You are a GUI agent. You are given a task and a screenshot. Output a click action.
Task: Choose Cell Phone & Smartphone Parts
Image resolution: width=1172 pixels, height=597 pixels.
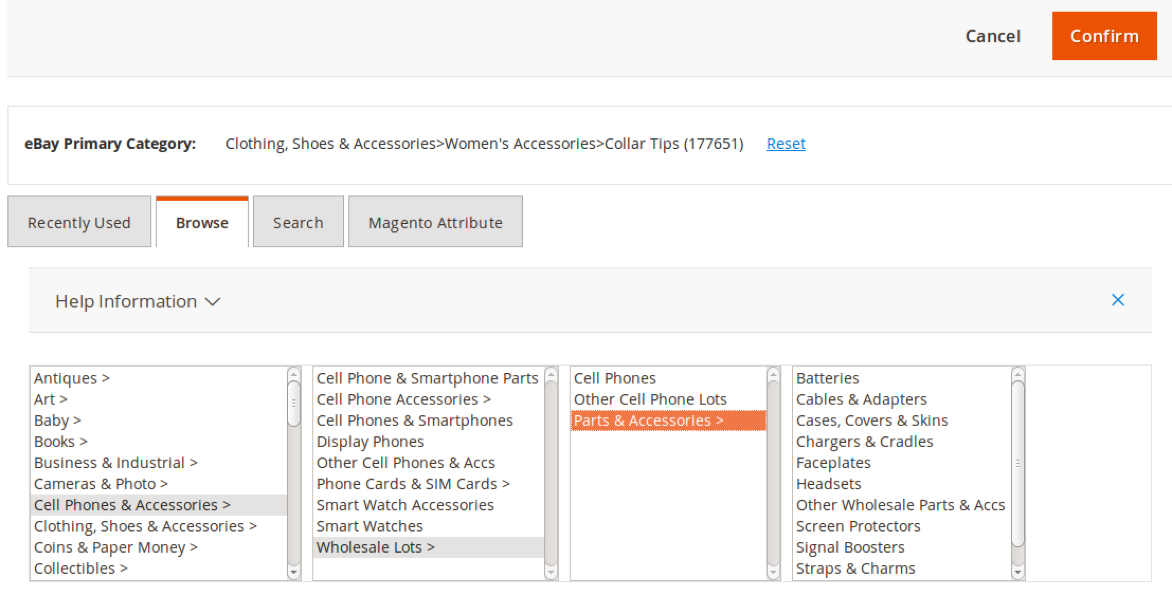[x=428, y=378]
